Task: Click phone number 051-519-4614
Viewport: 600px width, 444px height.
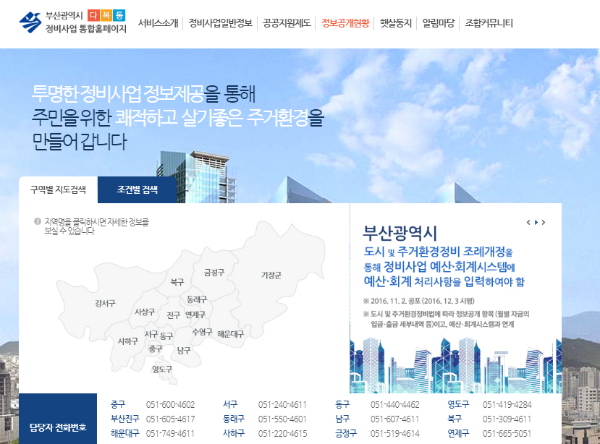Action: (x=395, y=434)
